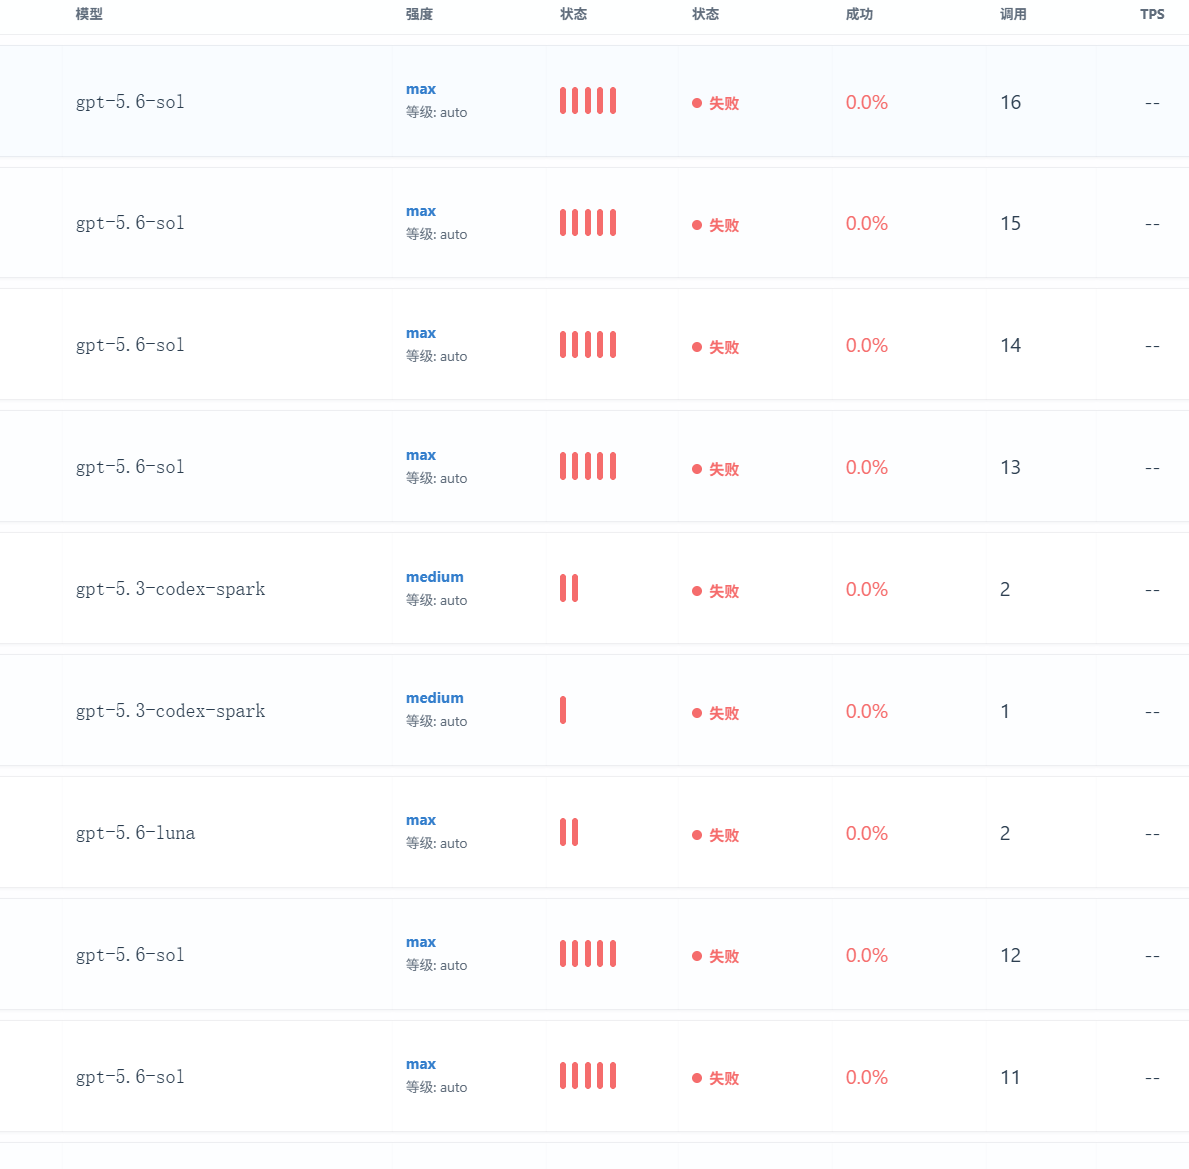Sort by the 强度 column header

[419, 14]
